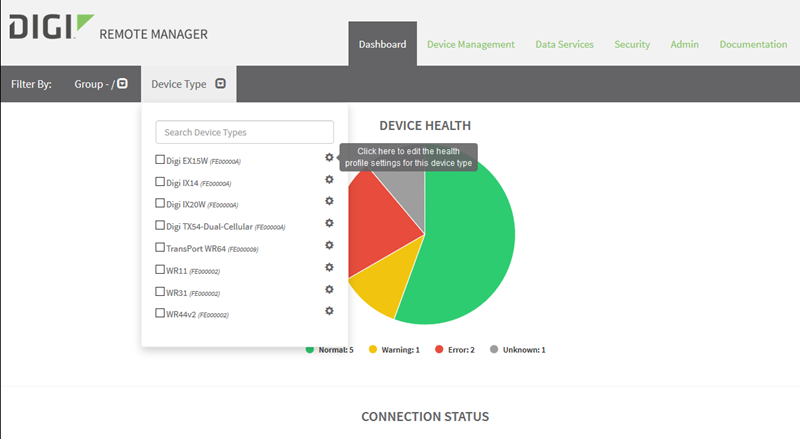Click the Normal: 5 legend label
Screen dimensions: 800x439
point(336,350)
